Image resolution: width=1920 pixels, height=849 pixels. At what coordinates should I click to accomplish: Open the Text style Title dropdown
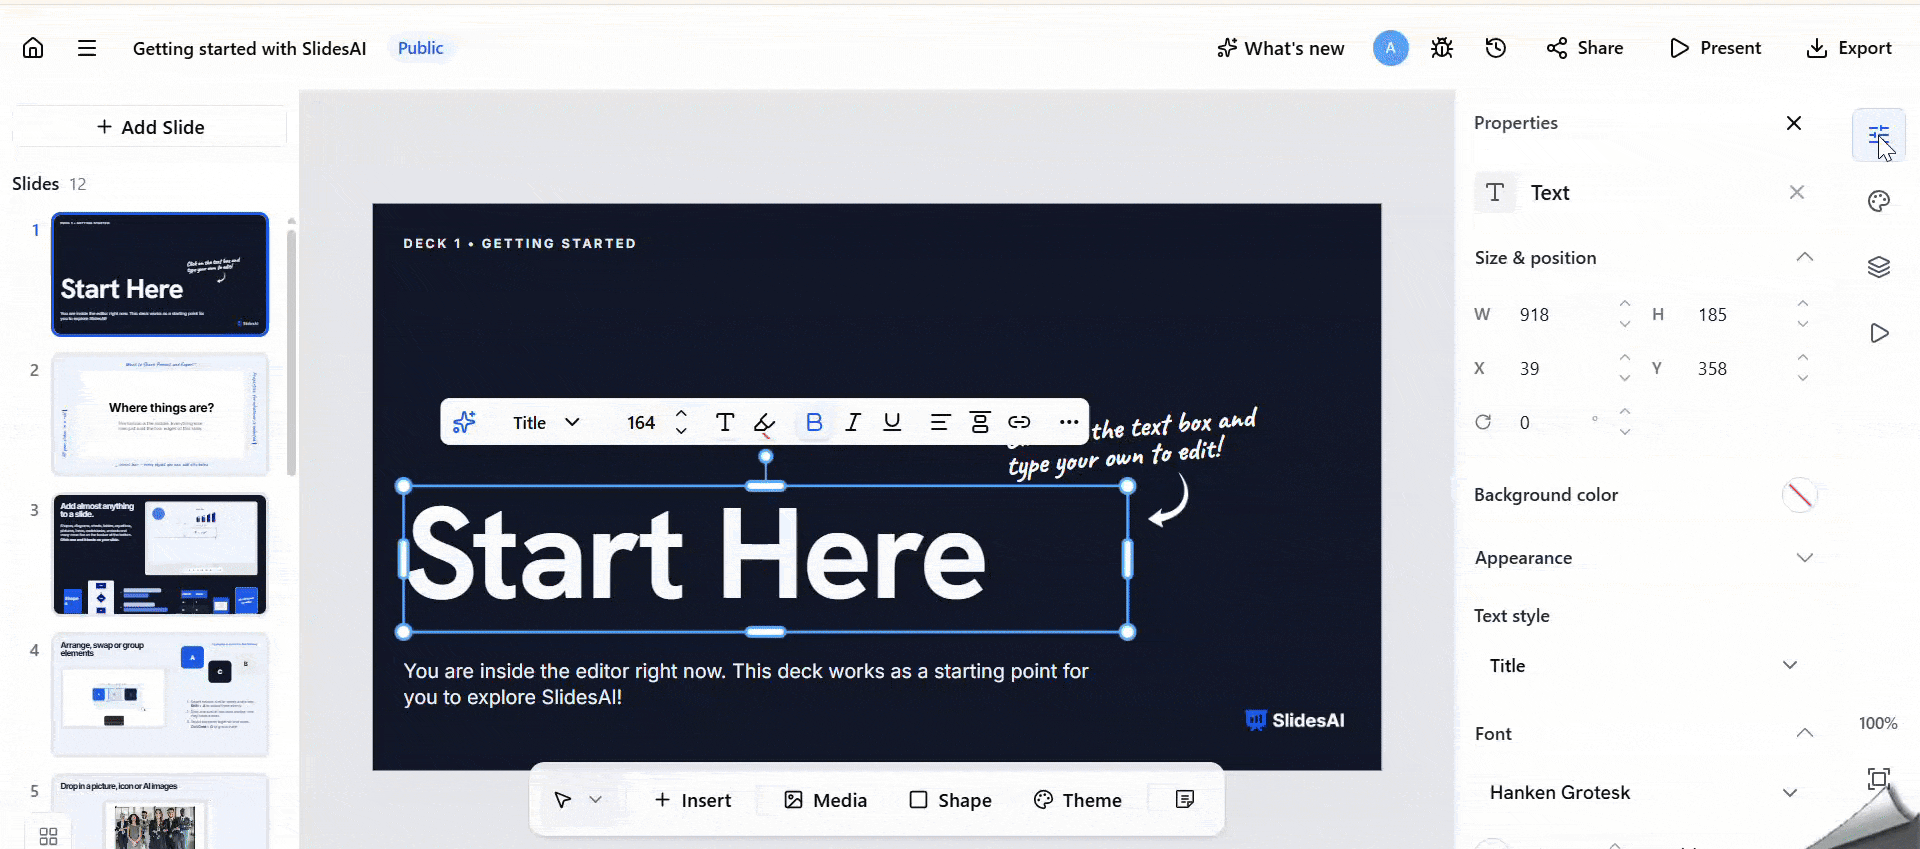click(1644, 666)
